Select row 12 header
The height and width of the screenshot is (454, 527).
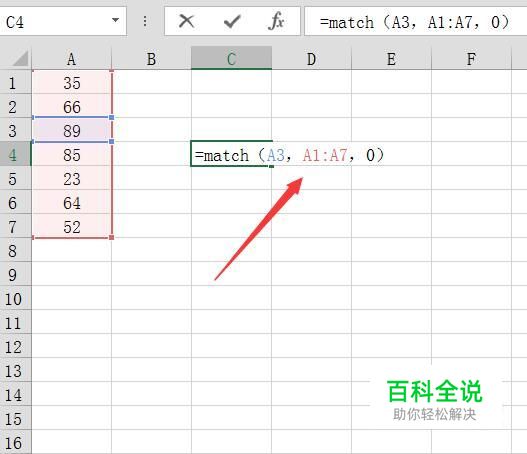[15, 346]
